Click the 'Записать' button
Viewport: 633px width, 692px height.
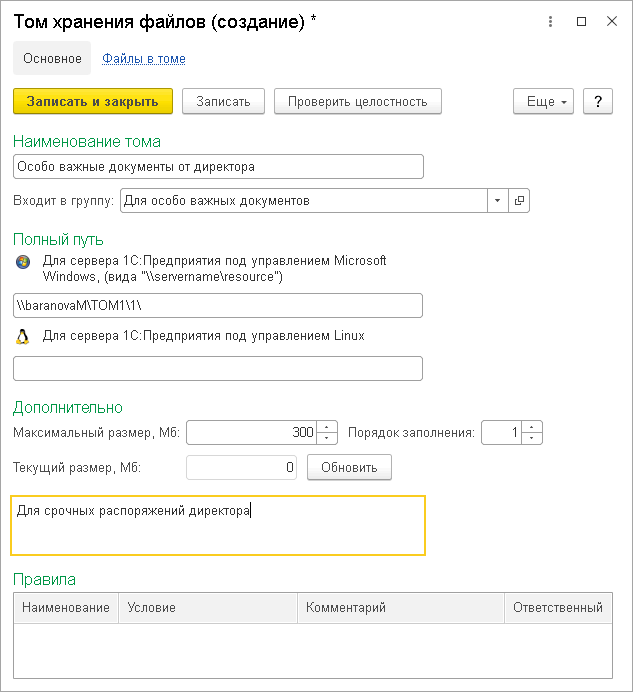223,102
